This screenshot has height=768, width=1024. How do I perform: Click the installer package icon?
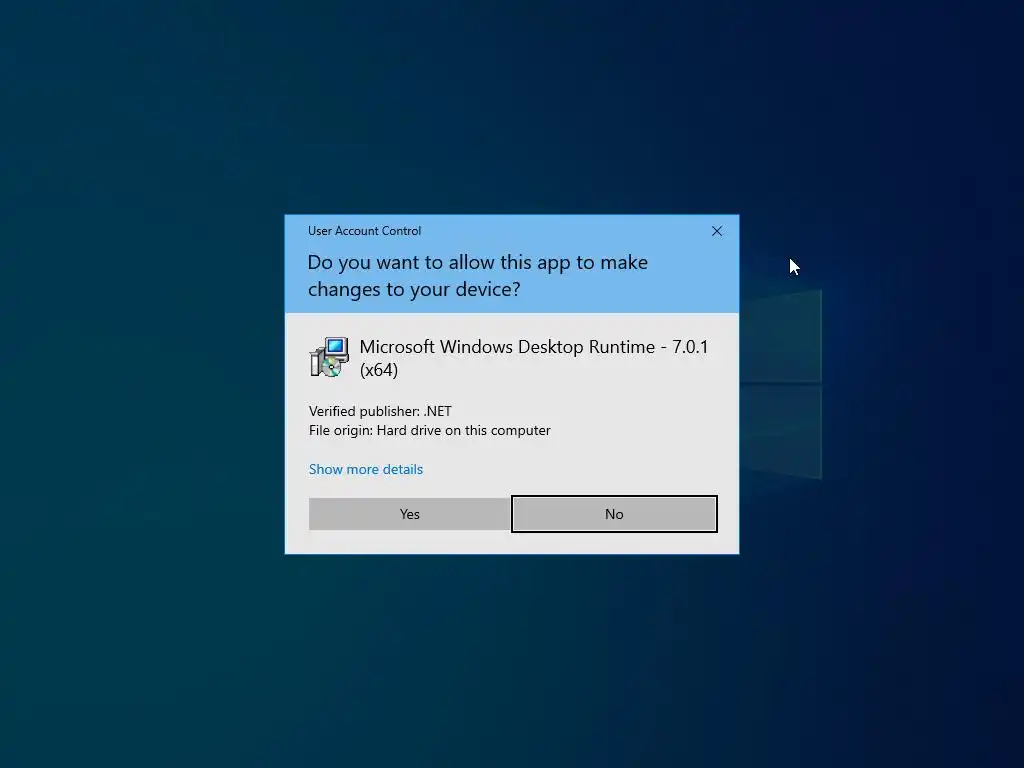click(x=329, y=357)
